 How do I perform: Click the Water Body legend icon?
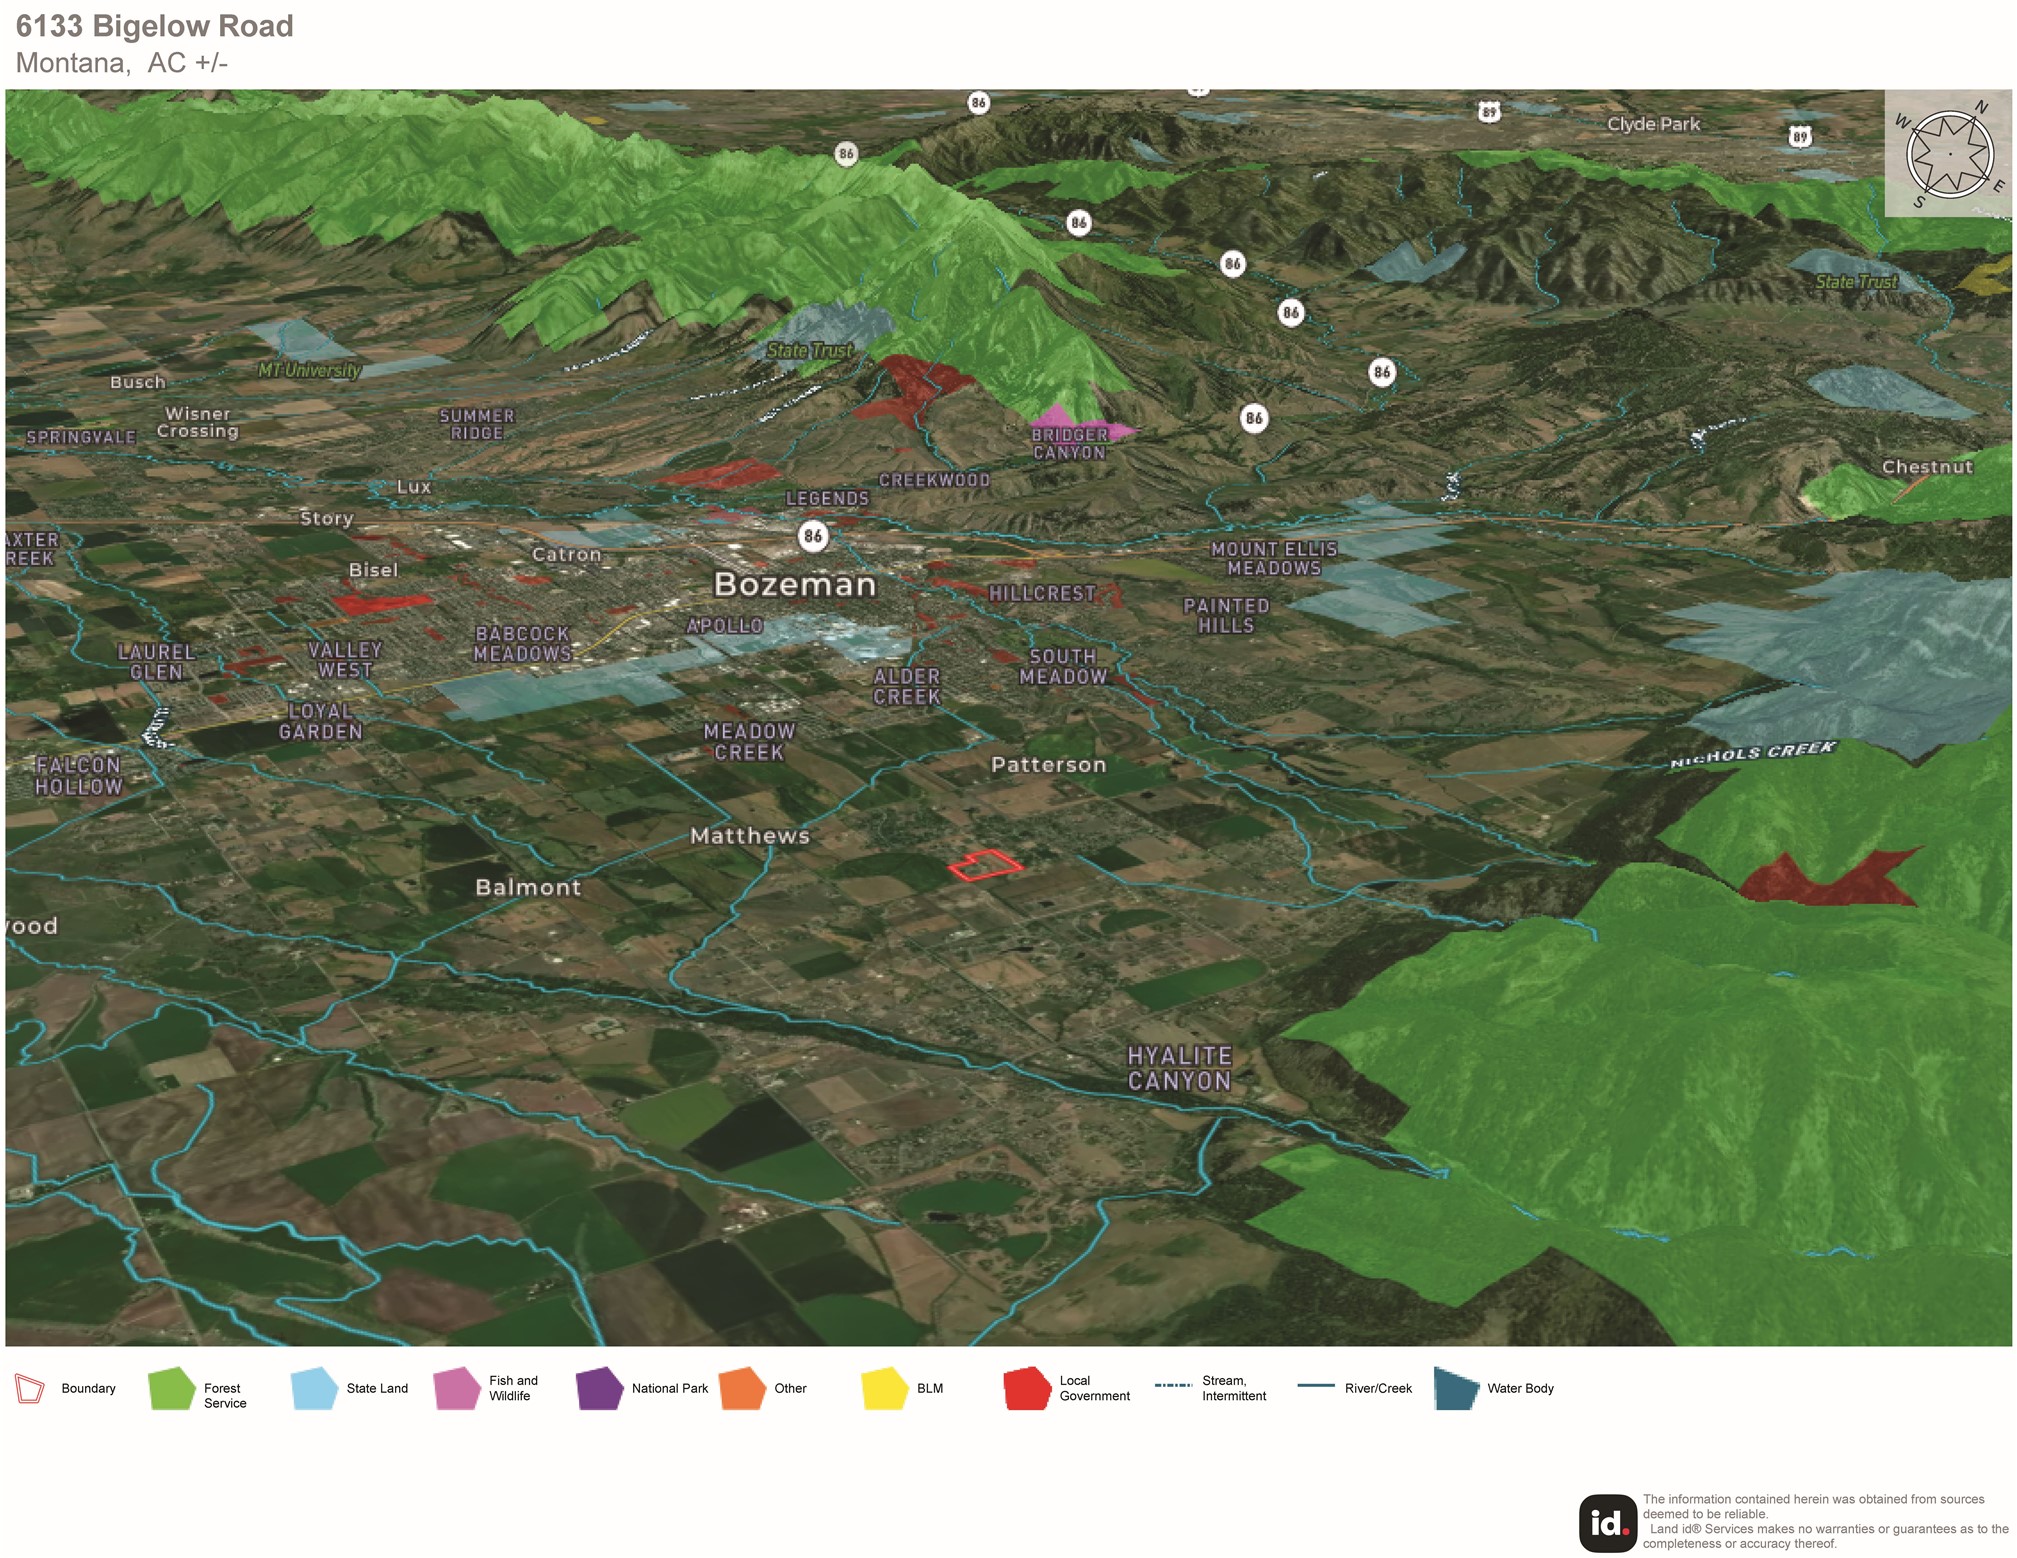pos(1456,1388)
